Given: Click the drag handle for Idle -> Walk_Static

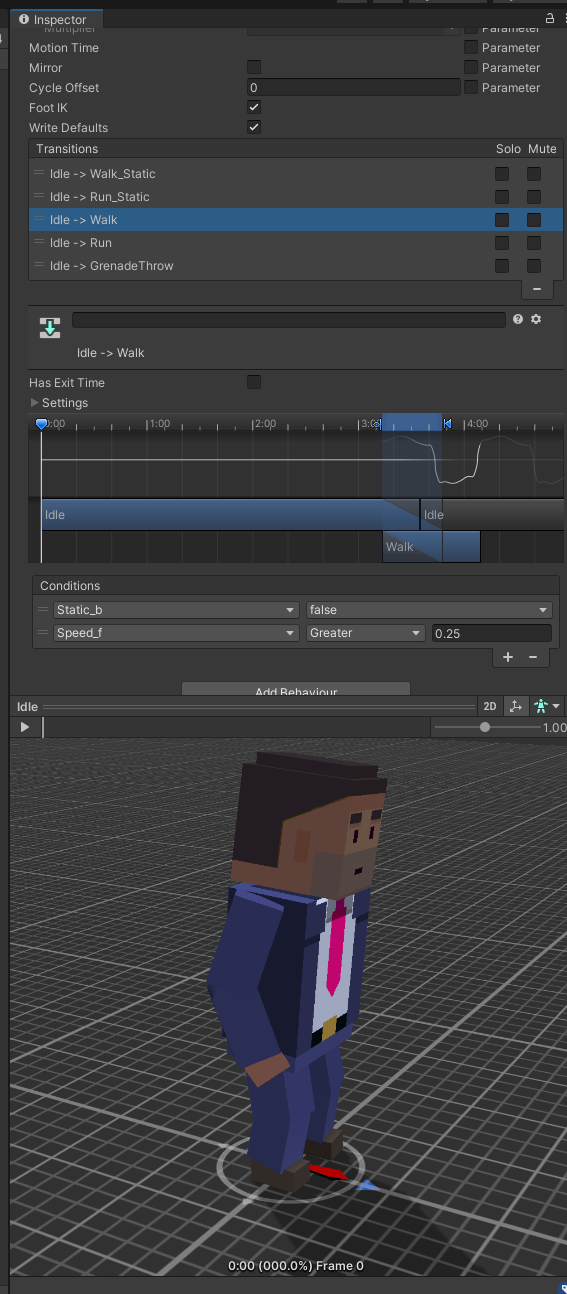Looking at the screenshot, I should [x=39, y=173].
